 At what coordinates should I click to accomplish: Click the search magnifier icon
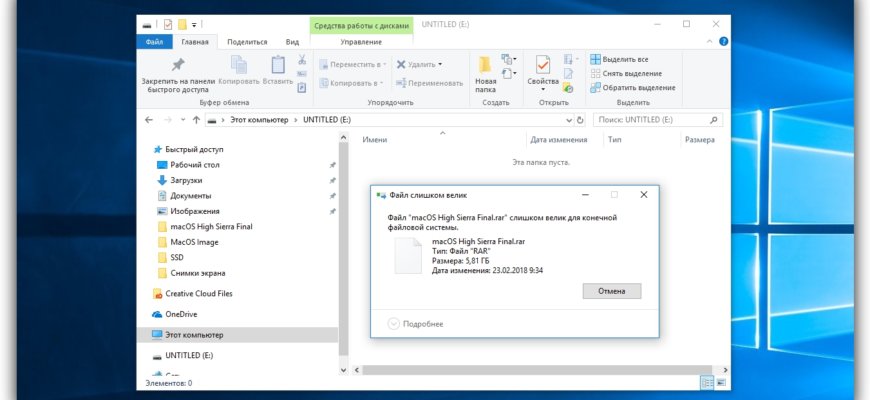pyautogui.click(x=714, y=120)
